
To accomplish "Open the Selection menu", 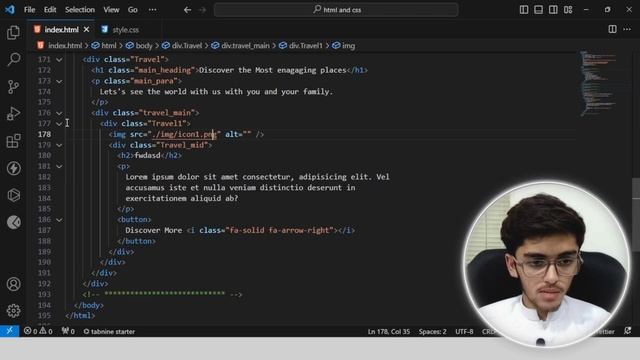I will (x=80, y=10).
